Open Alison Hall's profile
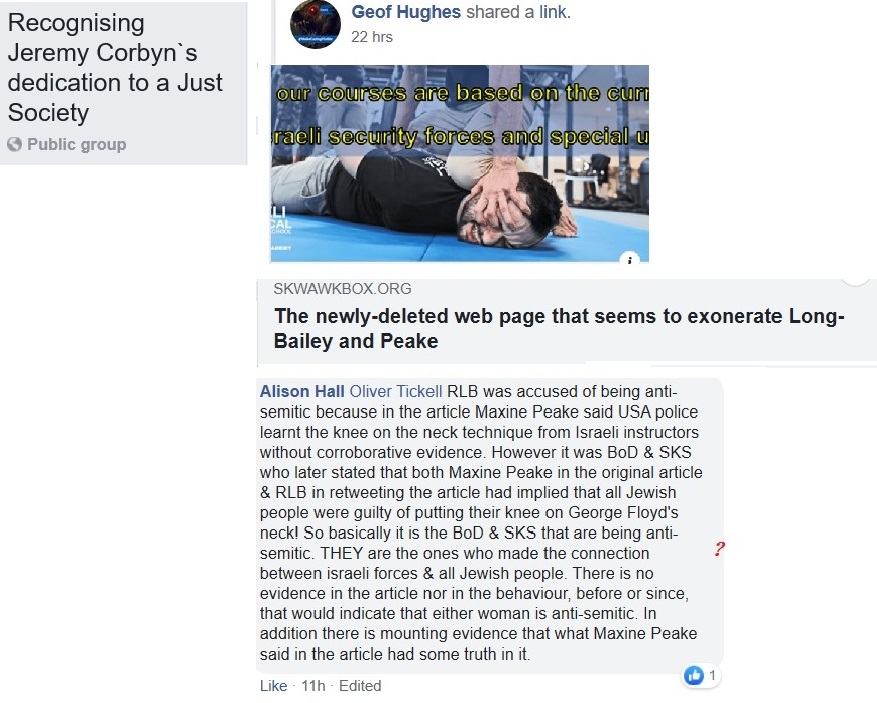 [x=302, y=391]
